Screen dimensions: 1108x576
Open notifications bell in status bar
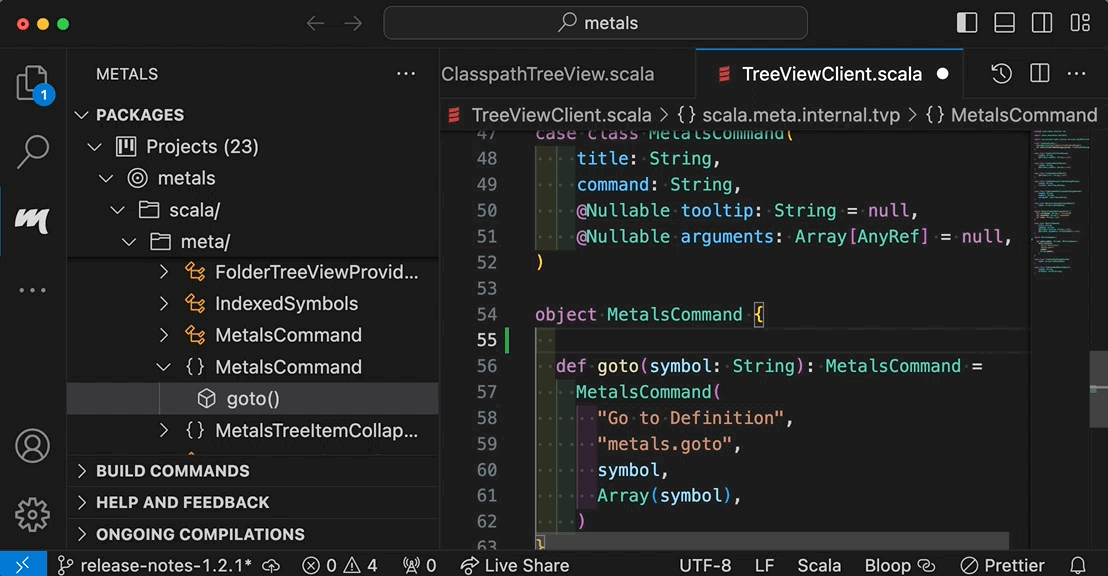point(1078,565)
